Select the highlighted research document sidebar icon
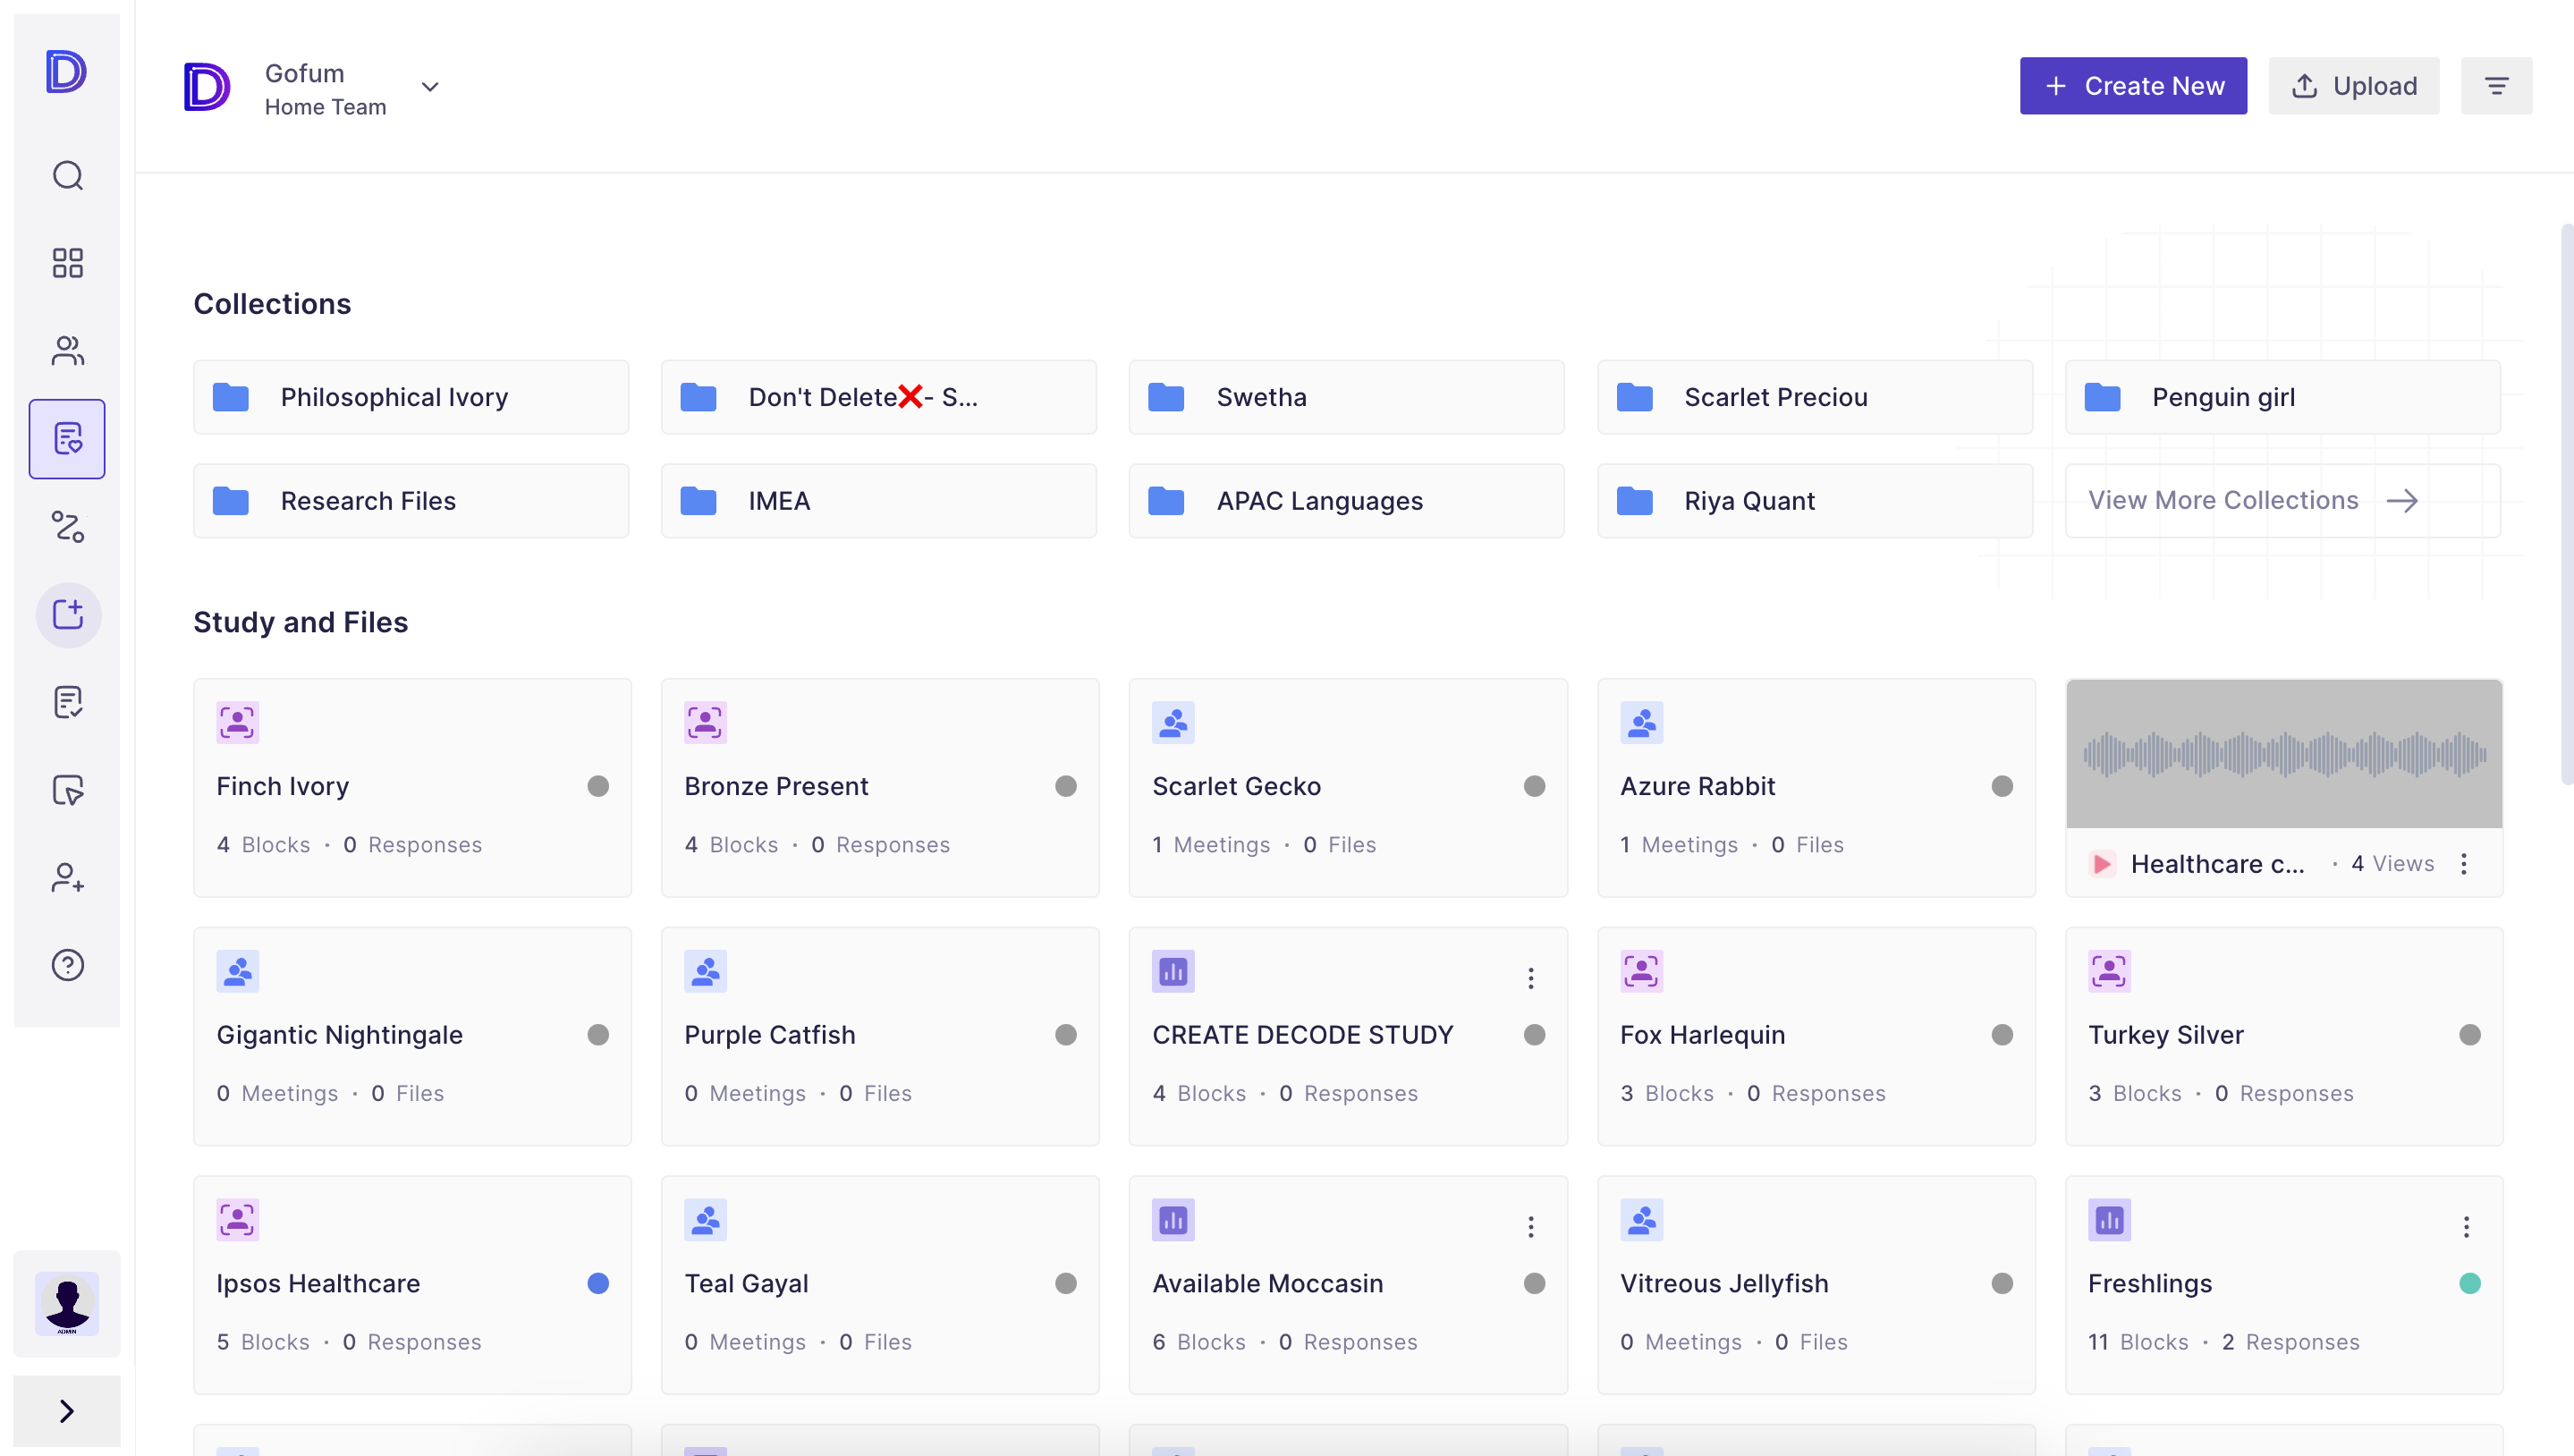 click(67, 439)
